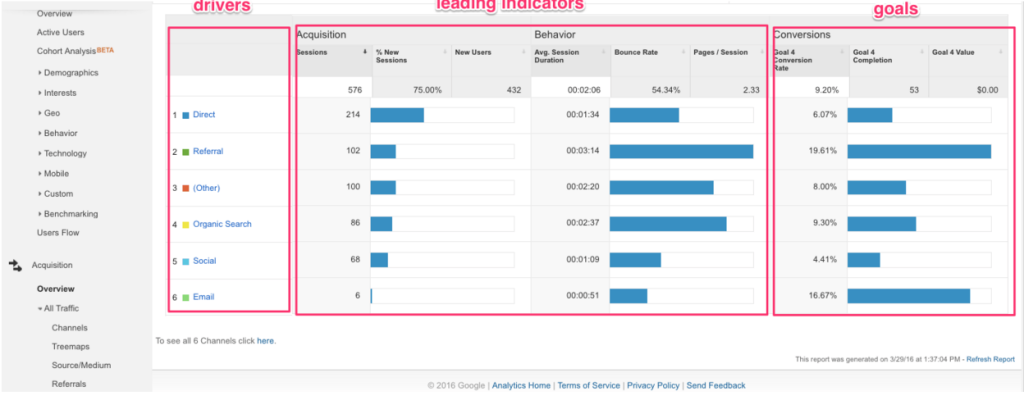Click the Acquisition section icon in sidebar
Viewport: 1024px width, 405px height.
(x=15, y=265)
